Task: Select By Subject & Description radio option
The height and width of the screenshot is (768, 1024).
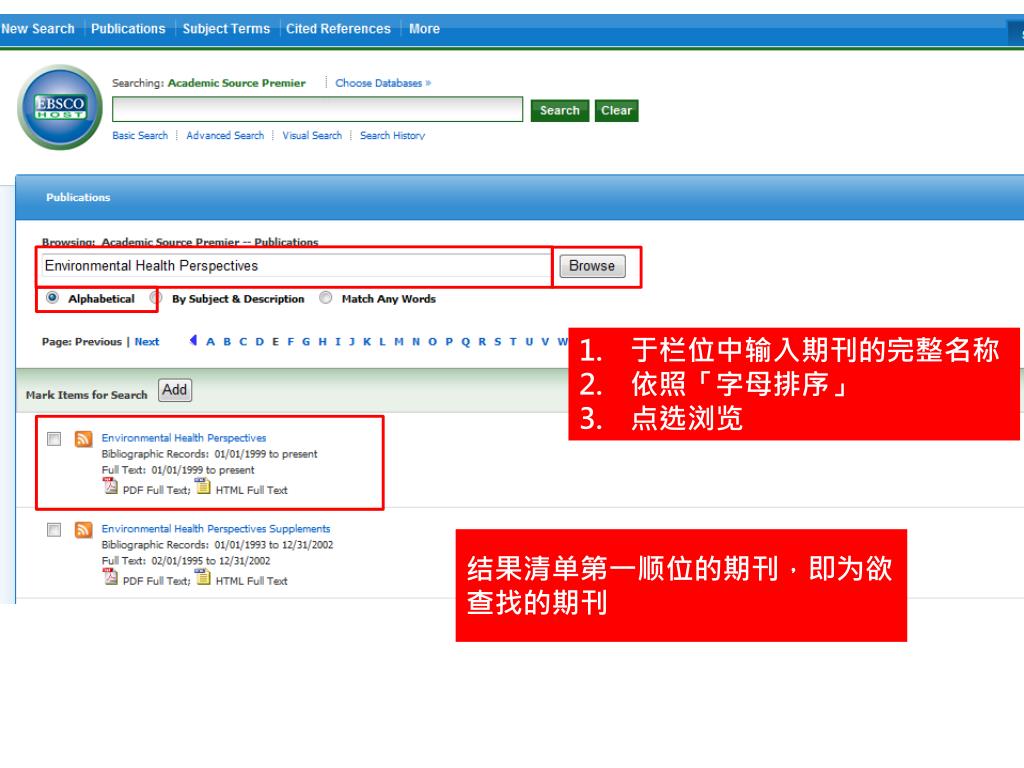Action: (x=155, y=298)
